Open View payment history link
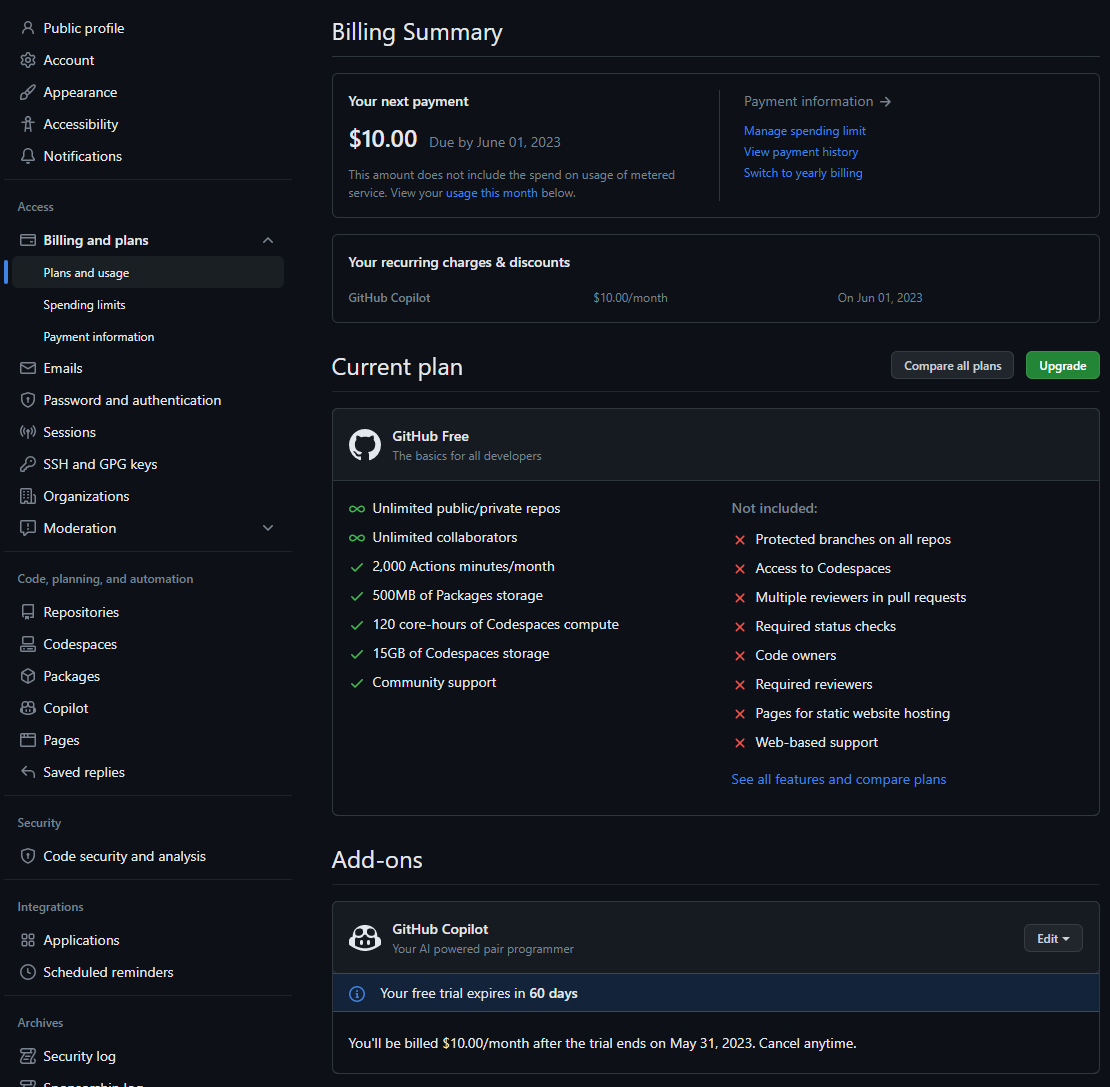 [801, 151]
